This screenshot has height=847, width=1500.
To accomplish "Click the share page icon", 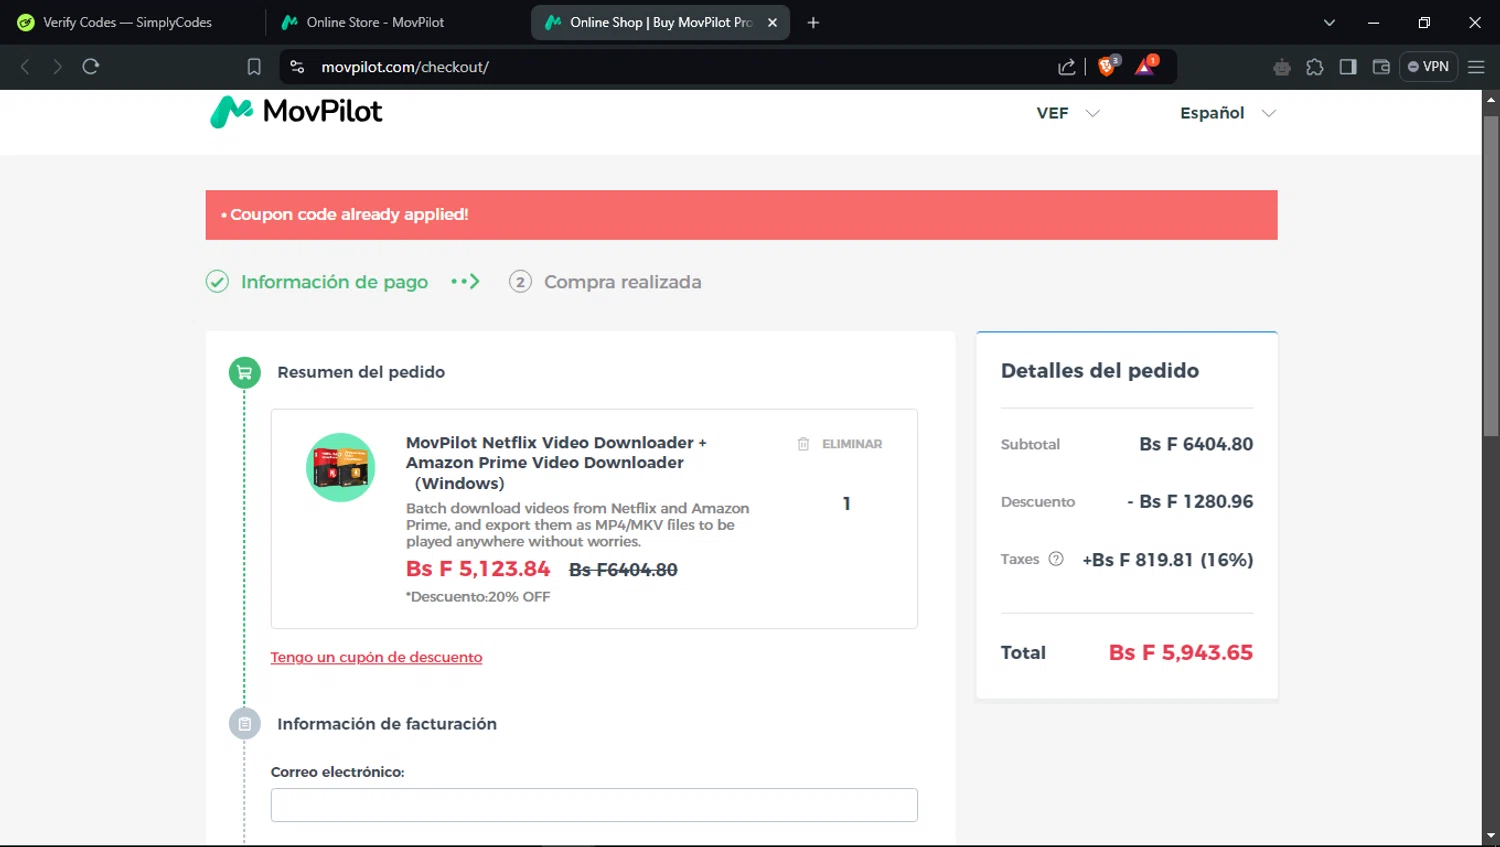I will tap(1067, 67).
